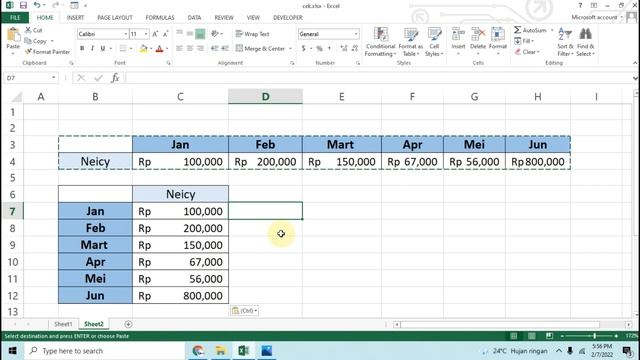Image resolution: width=640 pixels, height=360 pixels.
Task: Save workbook from Quick Access Toolbar
Action: [x=23, y=5]
